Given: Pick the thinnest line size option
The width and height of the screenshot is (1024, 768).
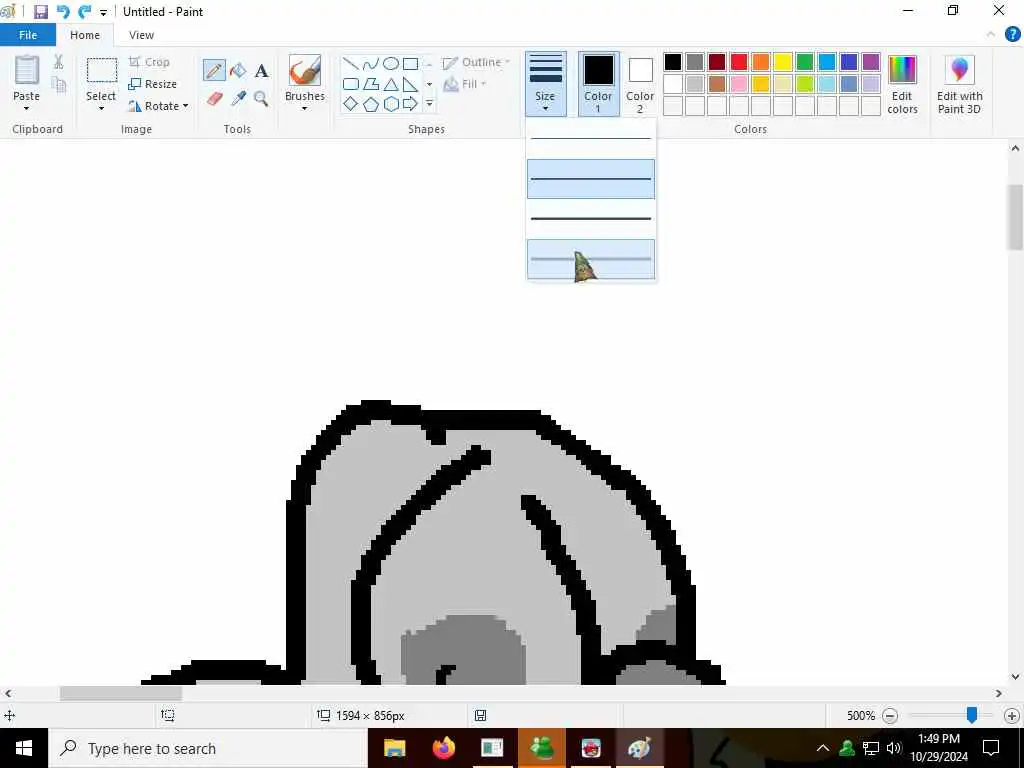Looking at the screenshot, I should point(591,138).
